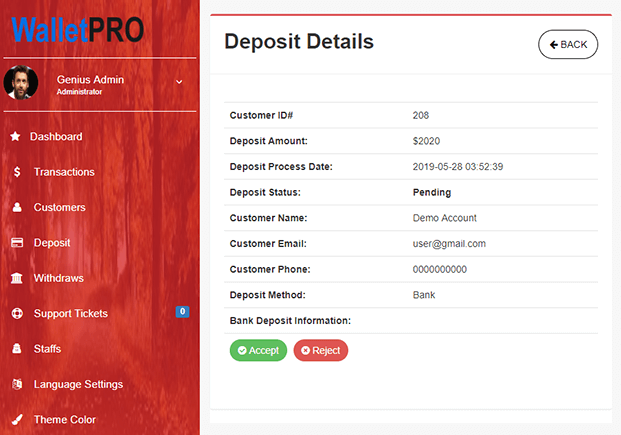Click the deposit method Bank
This screenshot has height=435, width=621.
(x=424, y=295)
